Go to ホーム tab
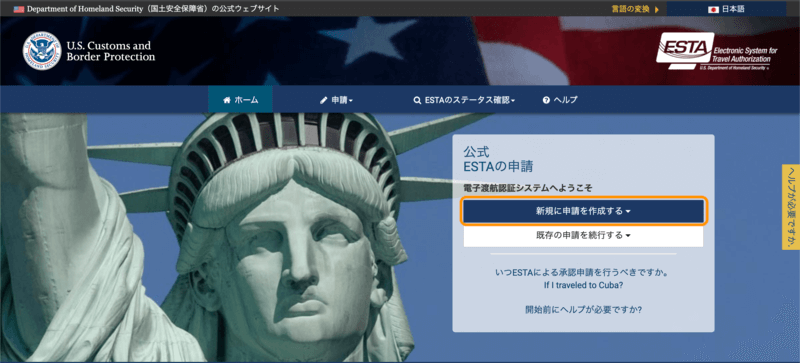 (240, 100)
